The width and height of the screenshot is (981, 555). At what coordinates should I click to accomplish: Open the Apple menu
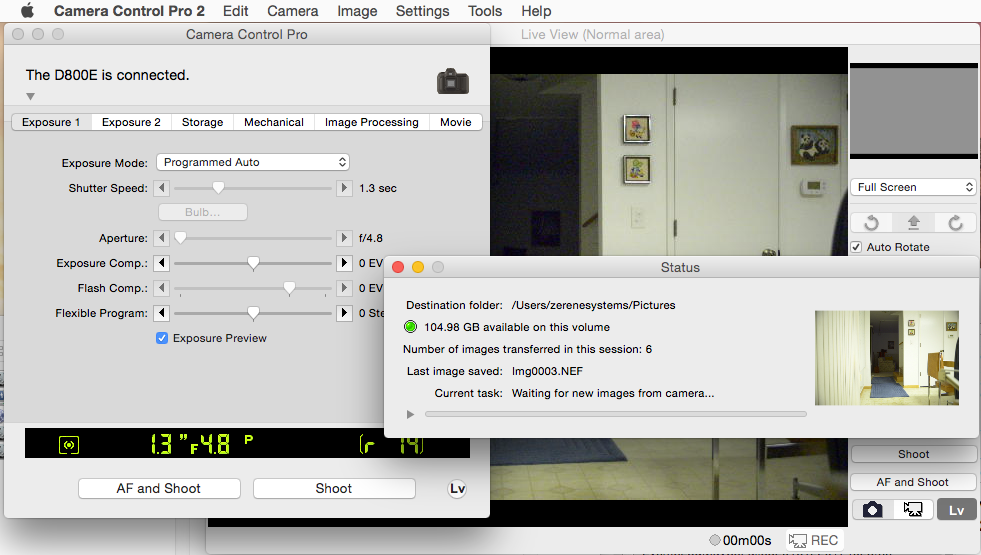coord(28,11)
